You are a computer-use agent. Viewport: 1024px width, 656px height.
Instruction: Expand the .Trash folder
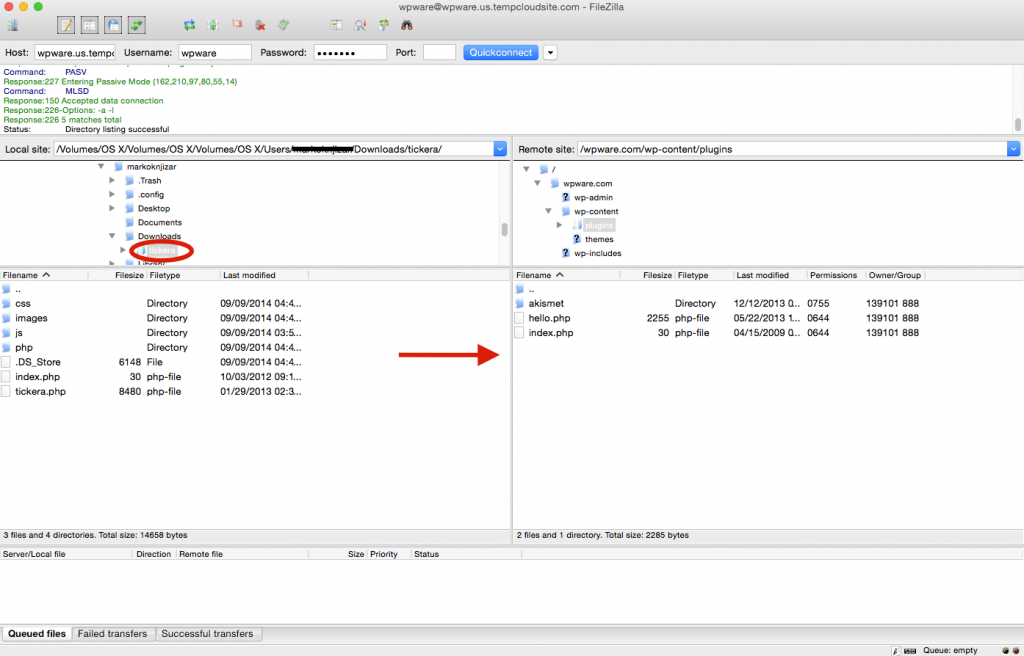tap(112, 180)
